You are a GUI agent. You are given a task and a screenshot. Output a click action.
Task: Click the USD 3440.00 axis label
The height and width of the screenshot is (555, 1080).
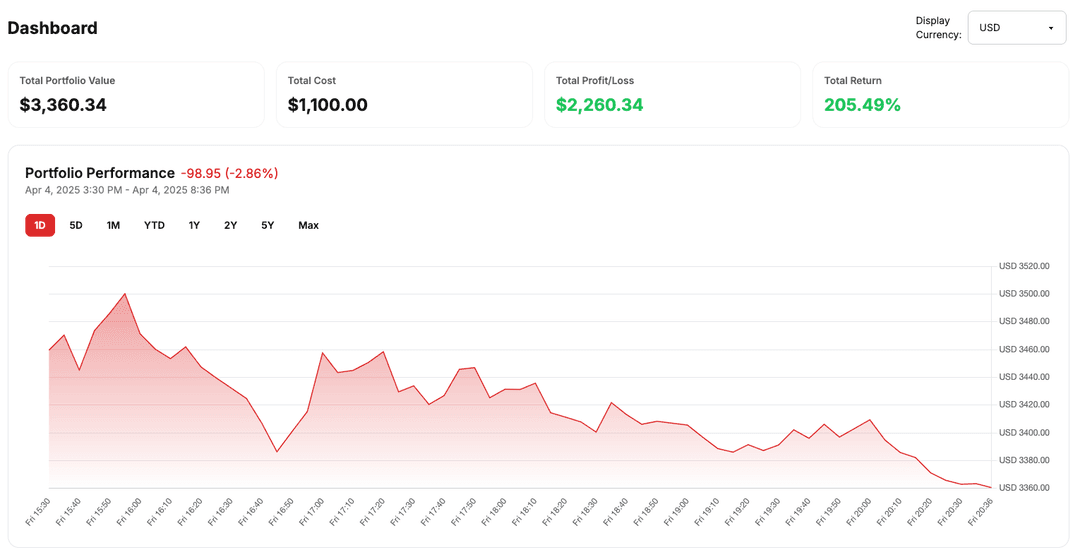pyautogui.click(x=1024, y=377)
